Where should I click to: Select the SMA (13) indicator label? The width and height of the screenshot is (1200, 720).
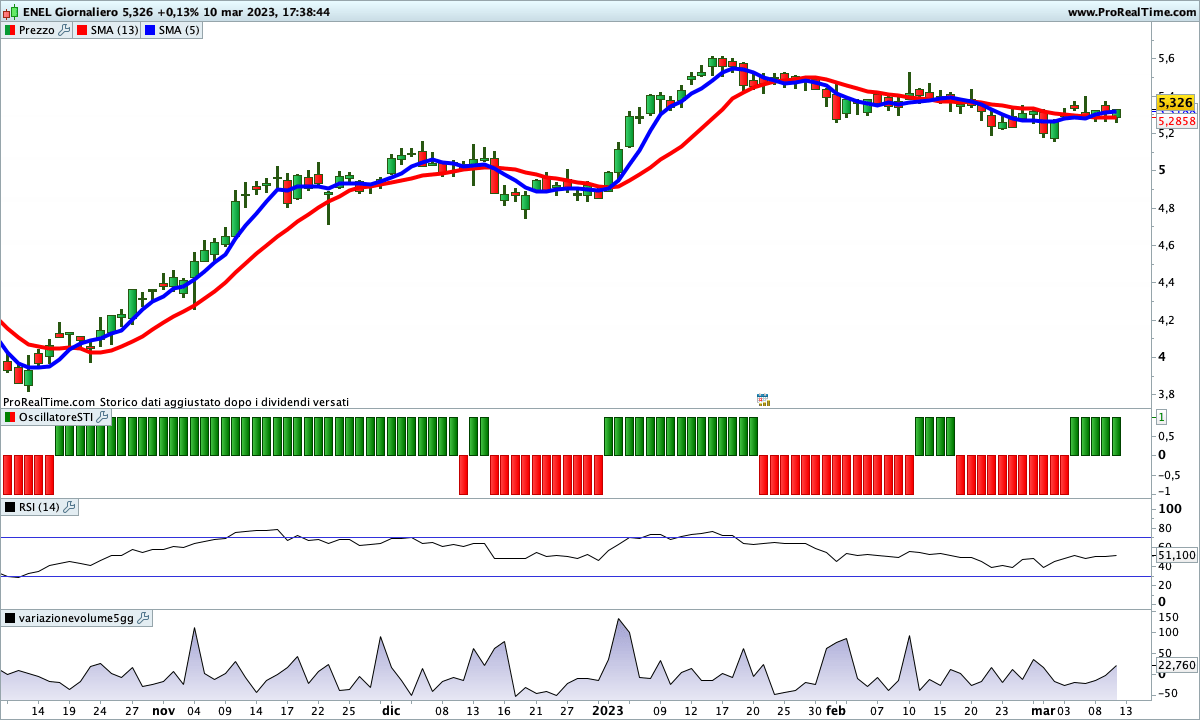[x=114, y=30]
